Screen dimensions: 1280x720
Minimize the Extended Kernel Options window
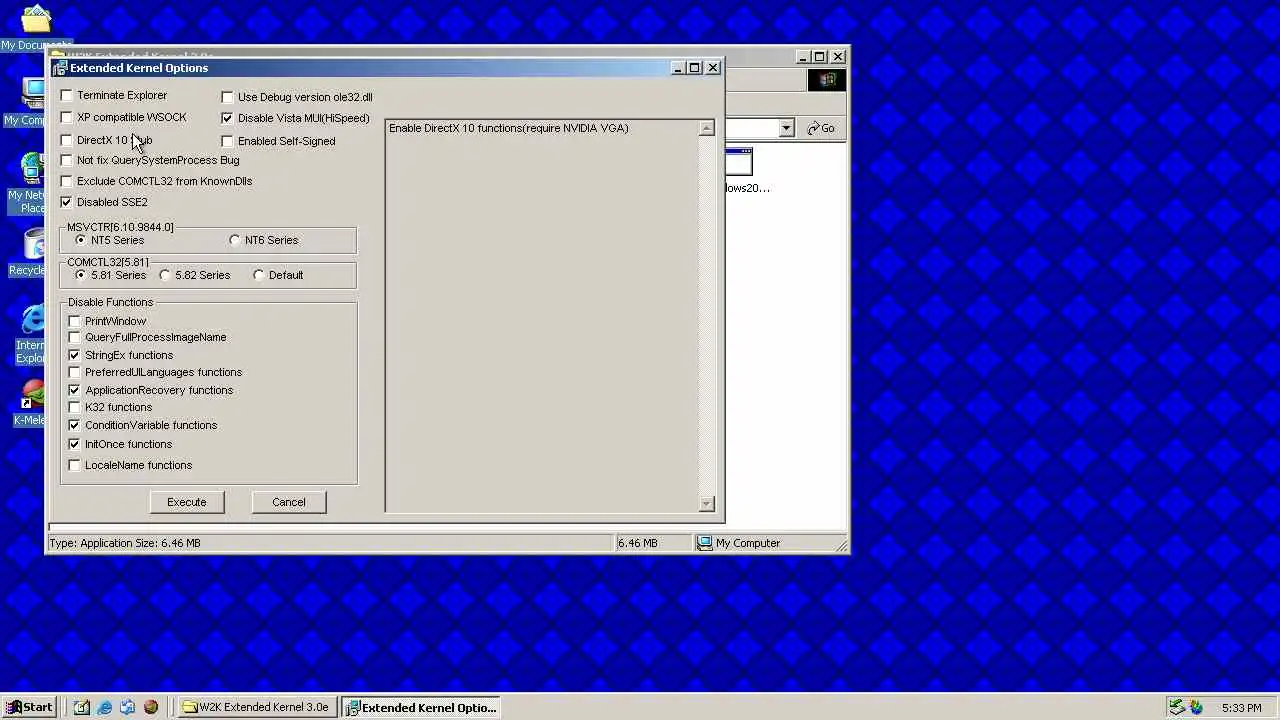point(677,68)
